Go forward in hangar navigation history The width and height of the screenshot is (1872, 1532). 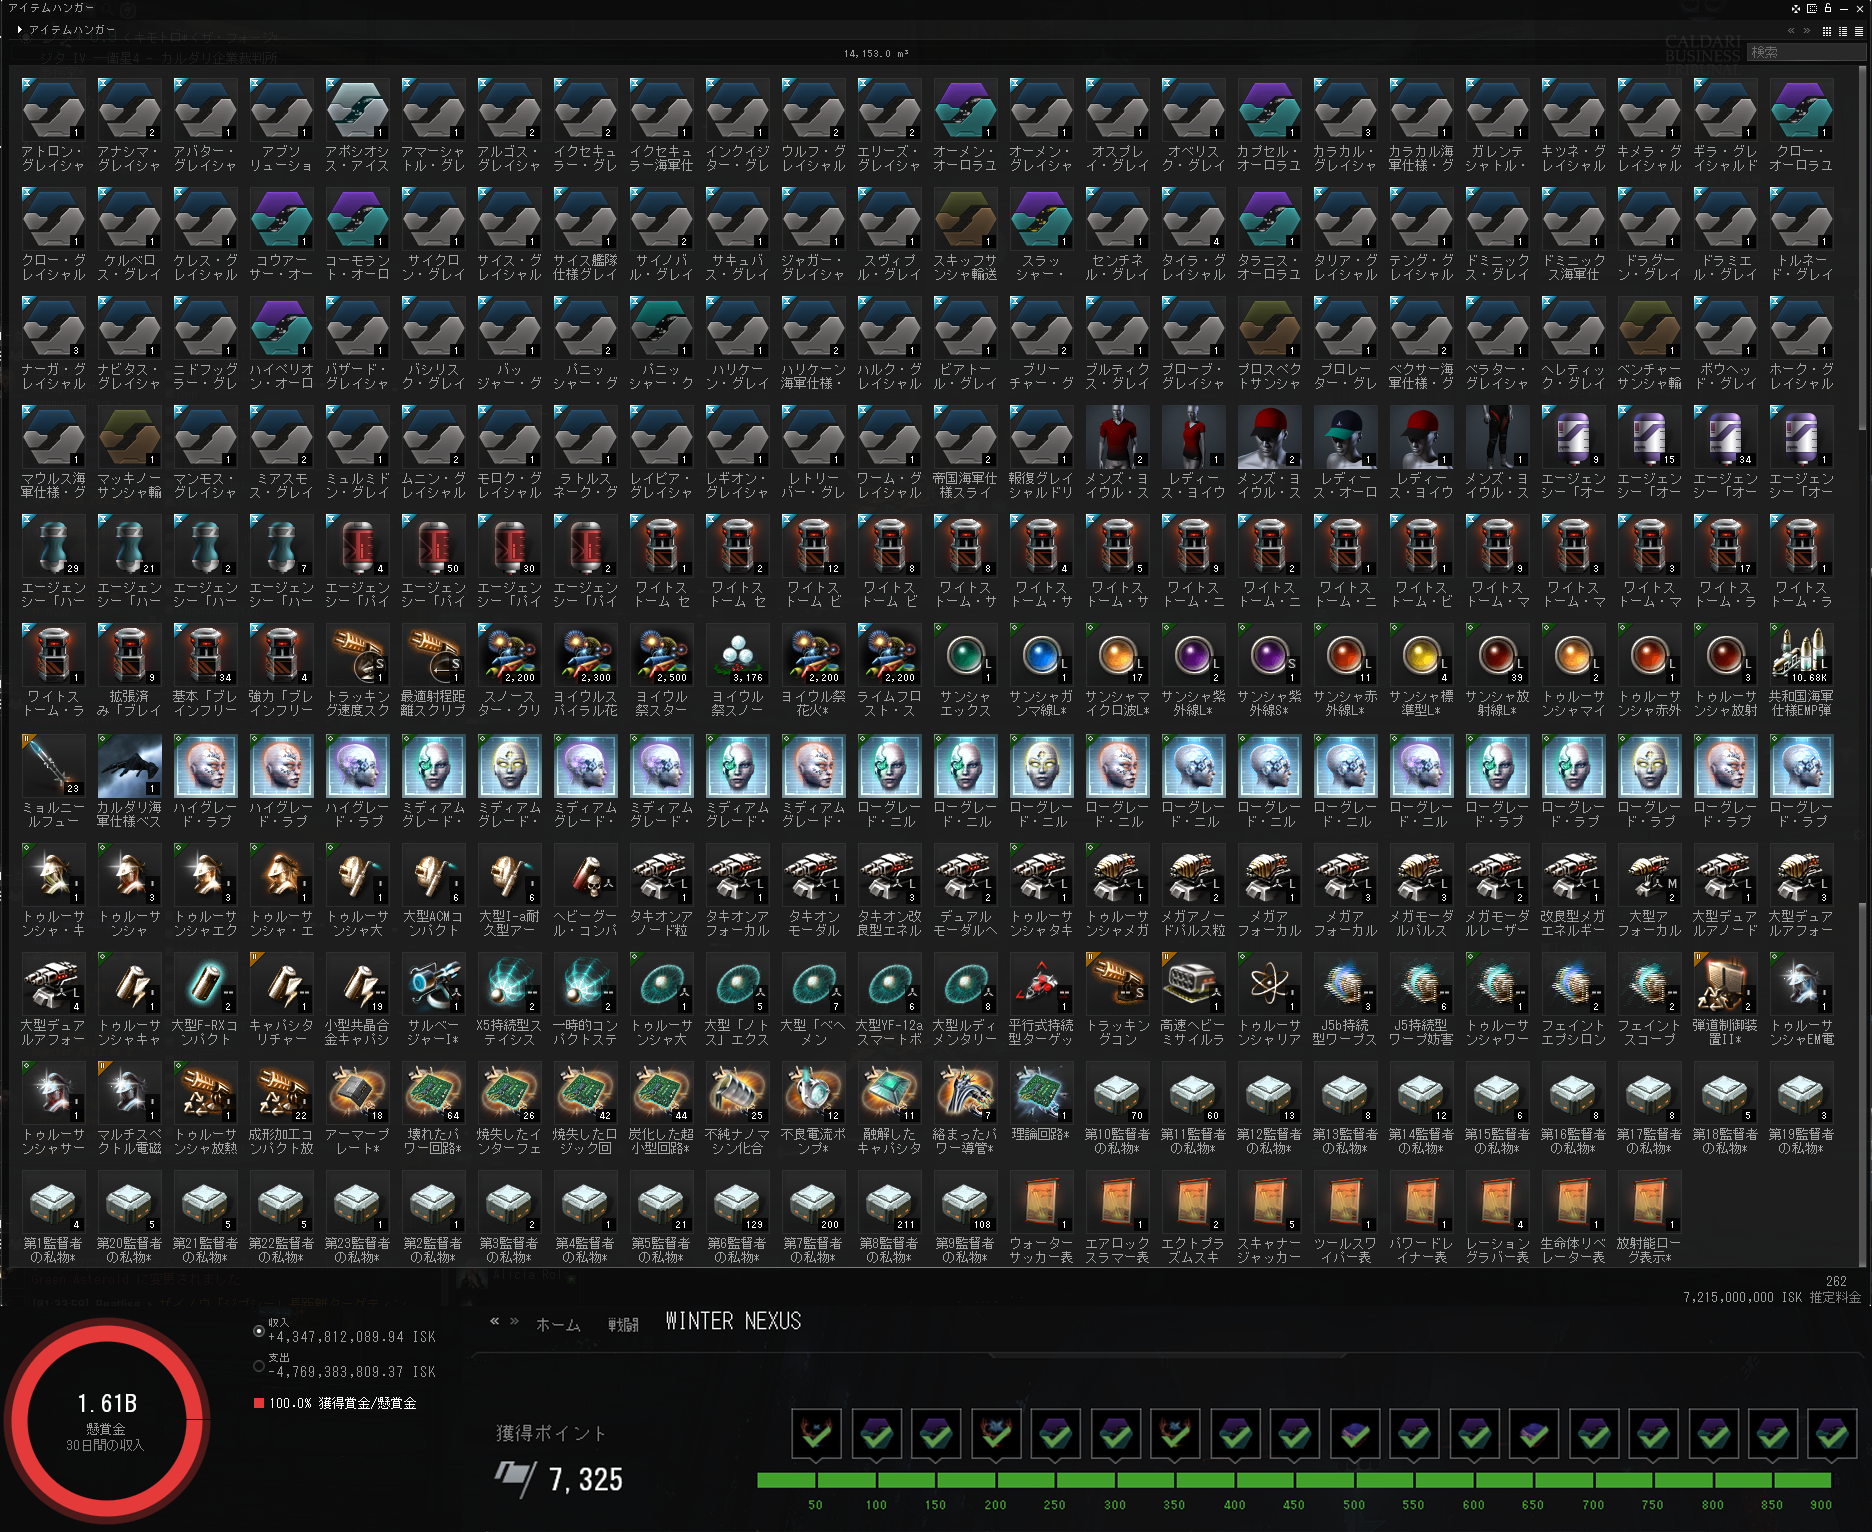(x=1806, y=31)
